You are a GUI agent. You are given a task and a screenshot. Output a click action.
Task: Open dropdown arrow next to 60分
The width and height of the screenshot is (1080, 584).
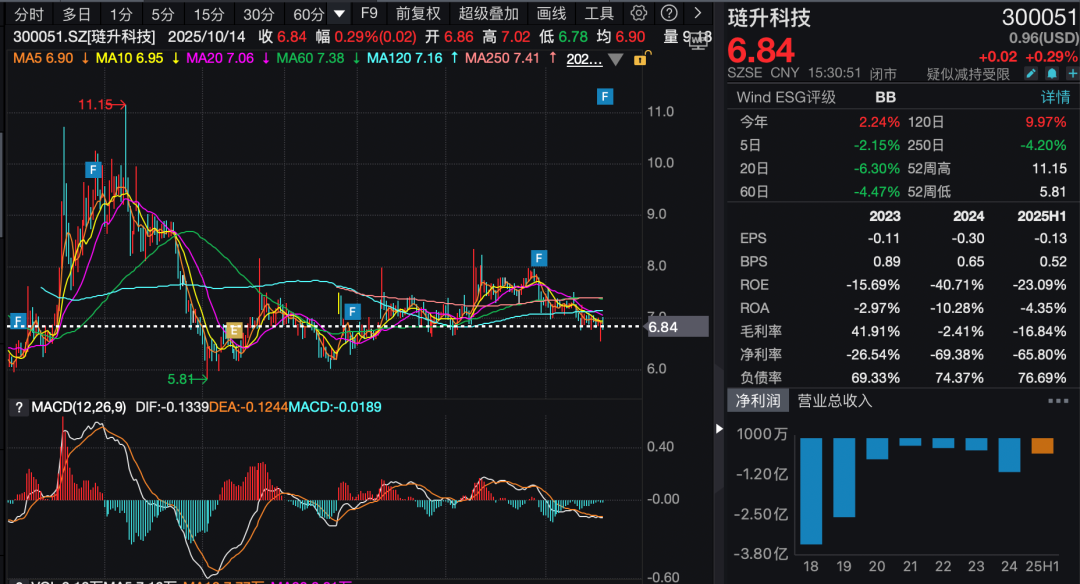(x=340, y=14)
